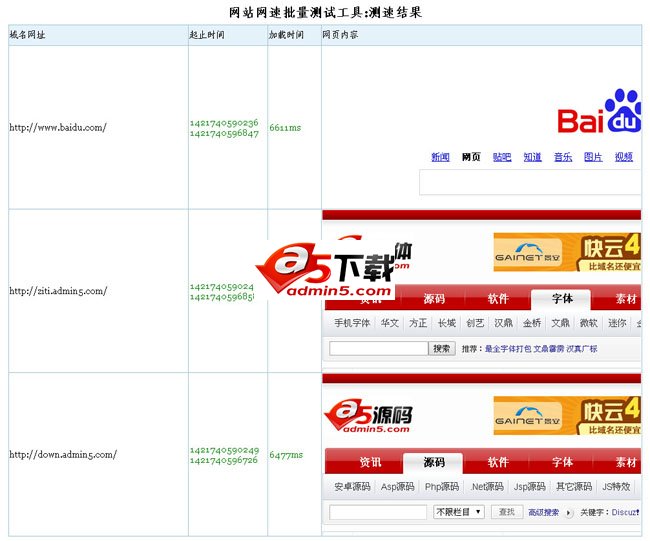The width and height of the screenshot is (650, 541).
Task: Switch to 软件 tab in ziti.admin5.com preview
Action: [498, 298]
